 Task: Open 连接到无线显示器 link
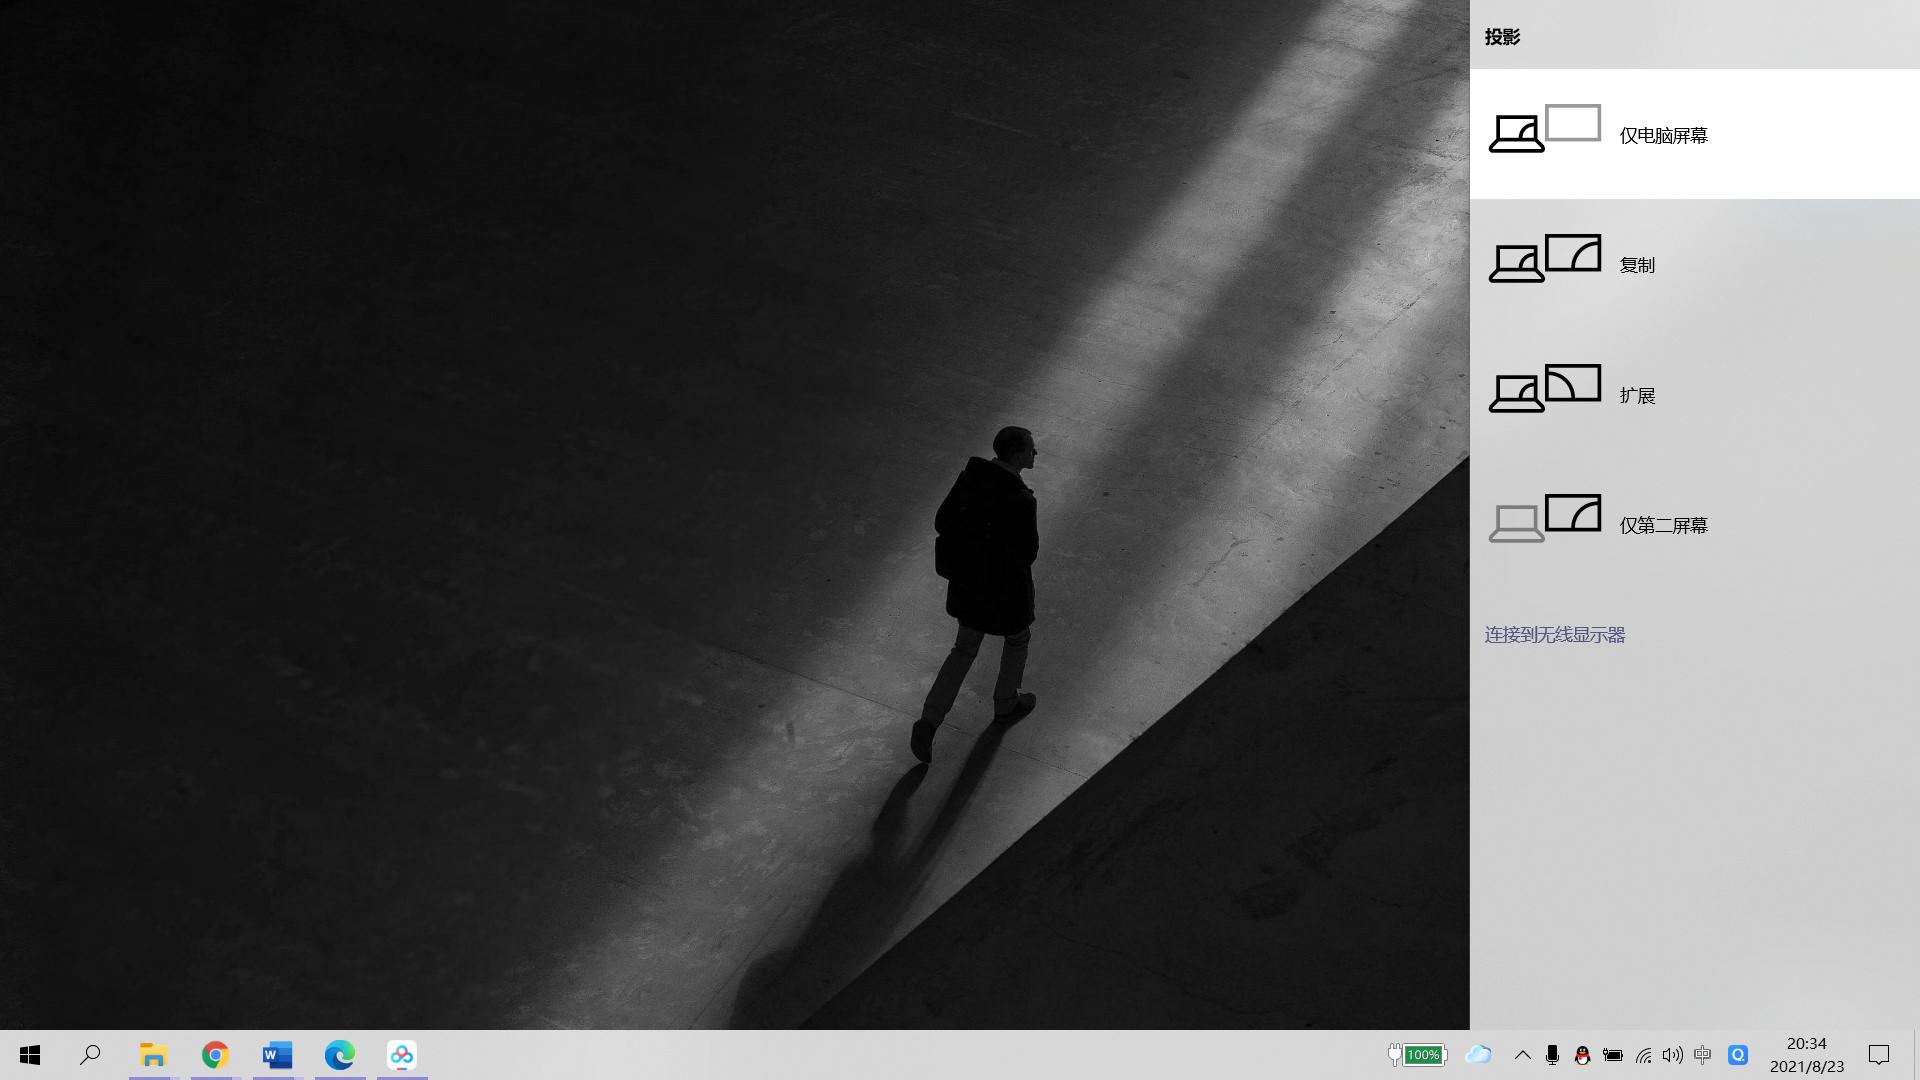point(1554,635)
